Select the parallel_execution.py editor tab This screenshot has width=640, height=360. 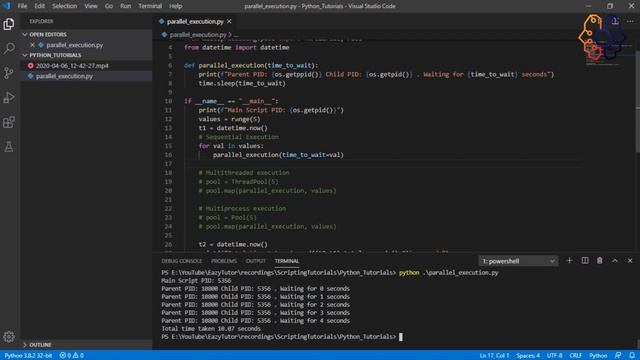(195, 21)
